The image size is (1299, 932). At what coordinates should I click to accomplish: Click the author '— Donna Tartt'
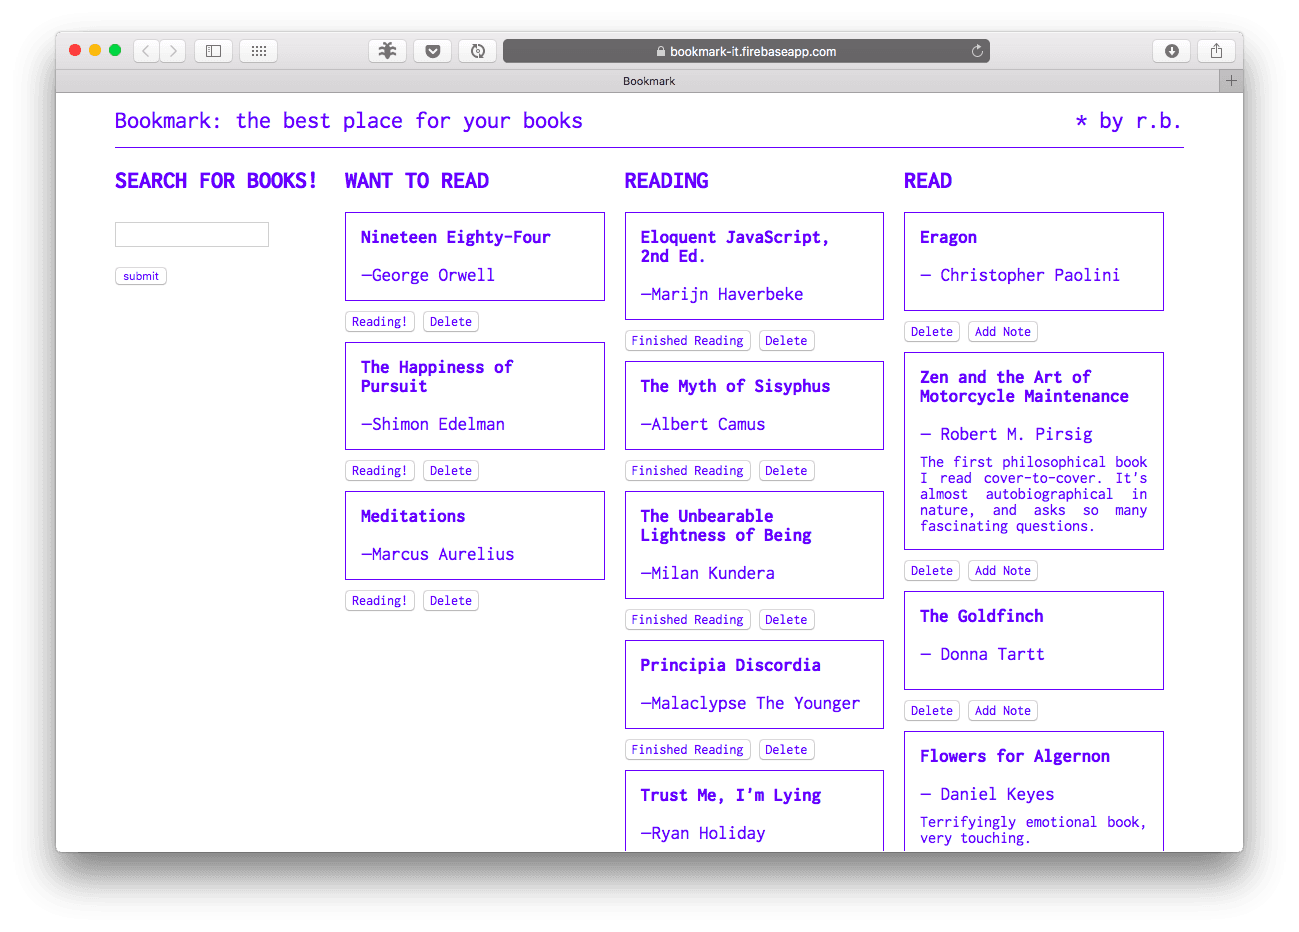(982, 654)
